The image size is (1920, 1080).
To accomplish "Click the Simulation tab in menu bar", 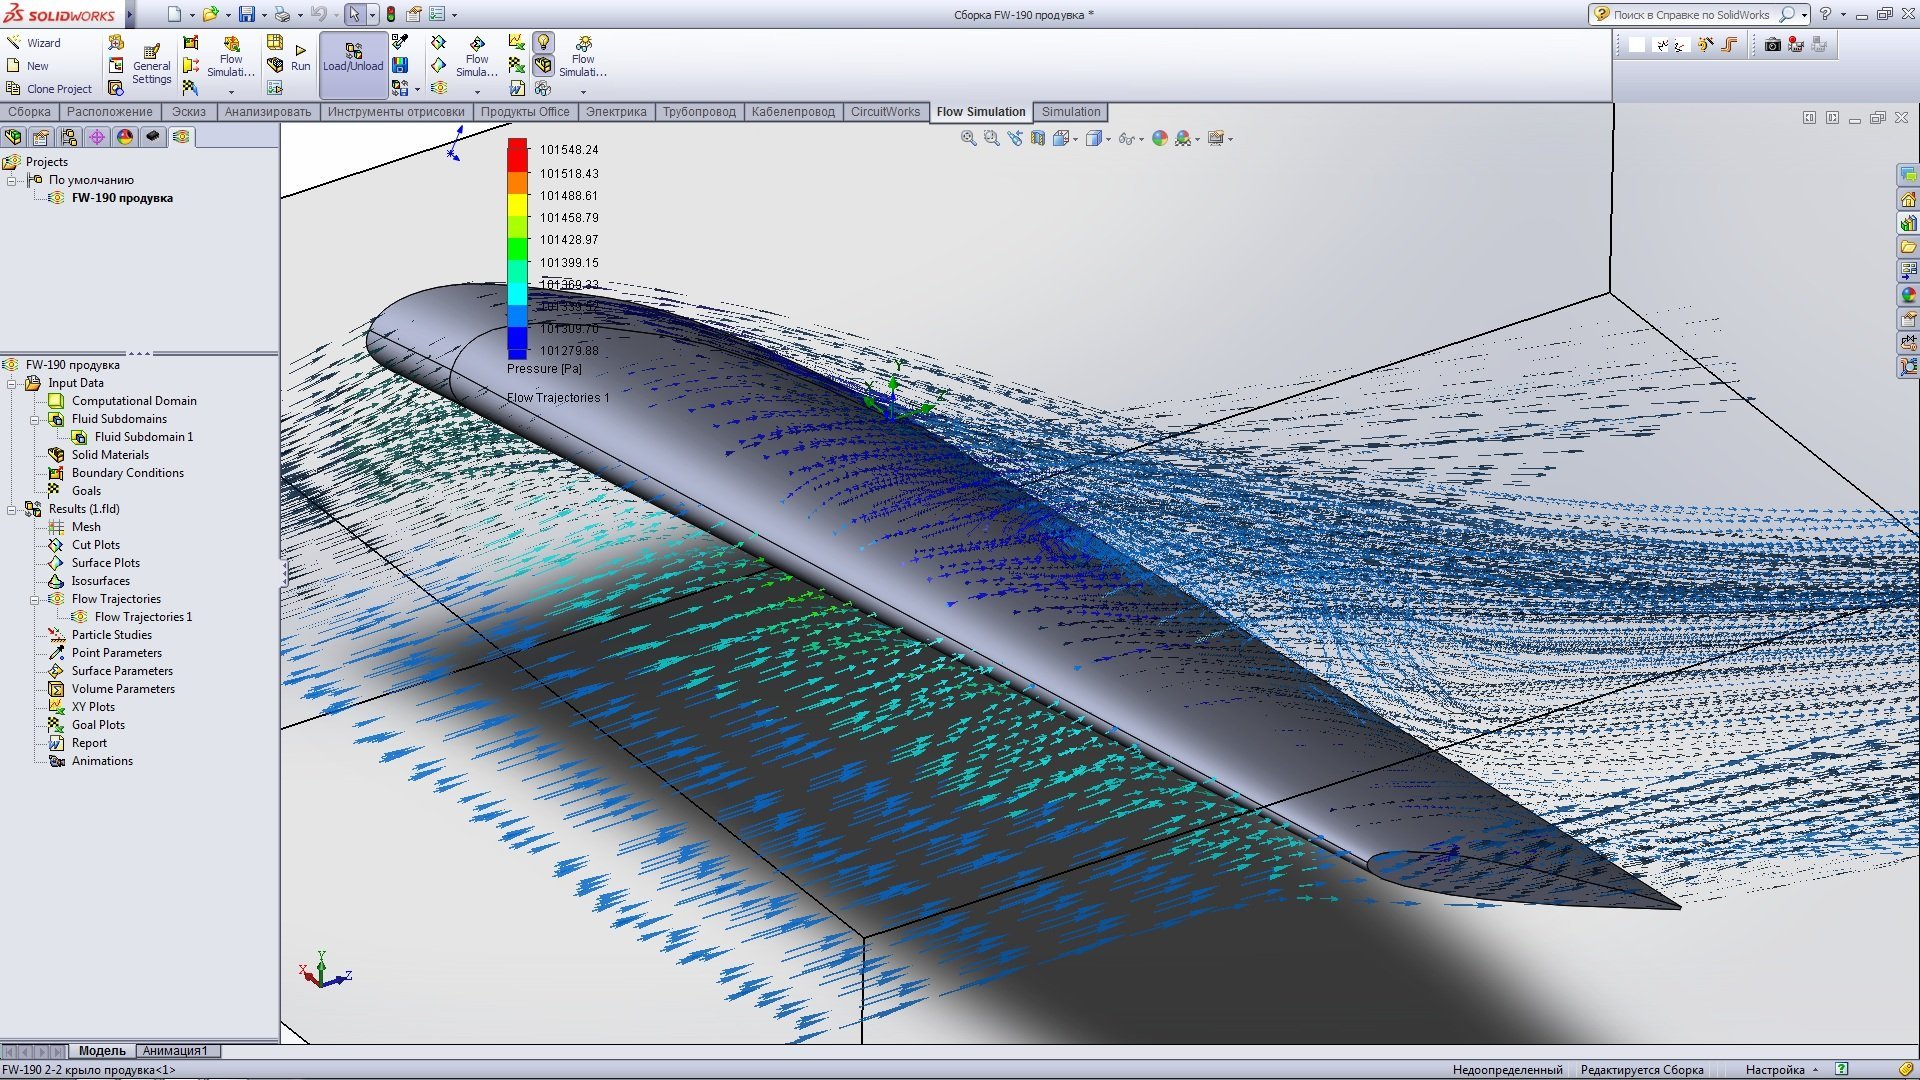I will (1069, 111).
